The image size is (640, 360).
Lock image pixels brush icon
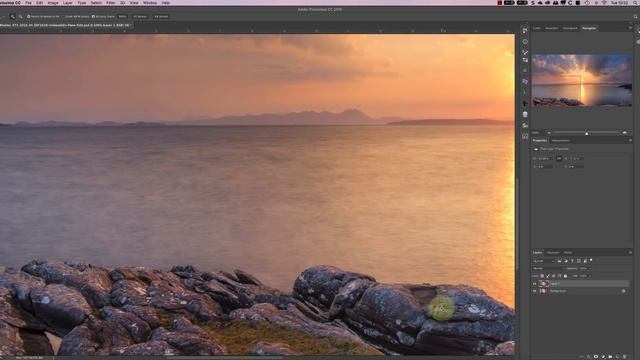click(x=548, y=276)
